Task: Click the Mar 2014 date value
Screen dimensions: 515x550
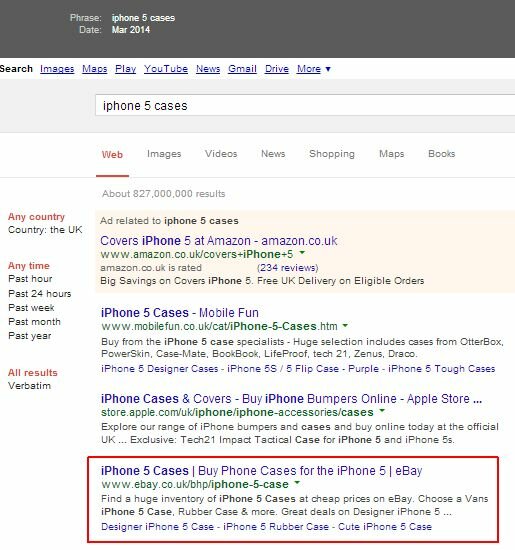Action: pyautogui.click(x=131, y=30)
